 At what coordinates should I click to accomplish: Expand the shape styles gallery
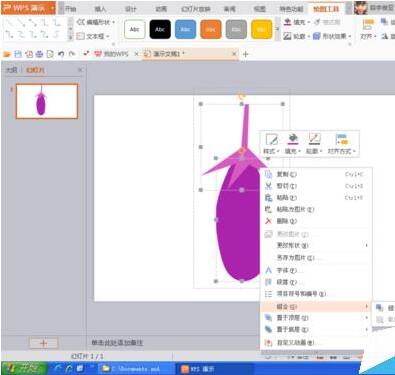point(277,29)
